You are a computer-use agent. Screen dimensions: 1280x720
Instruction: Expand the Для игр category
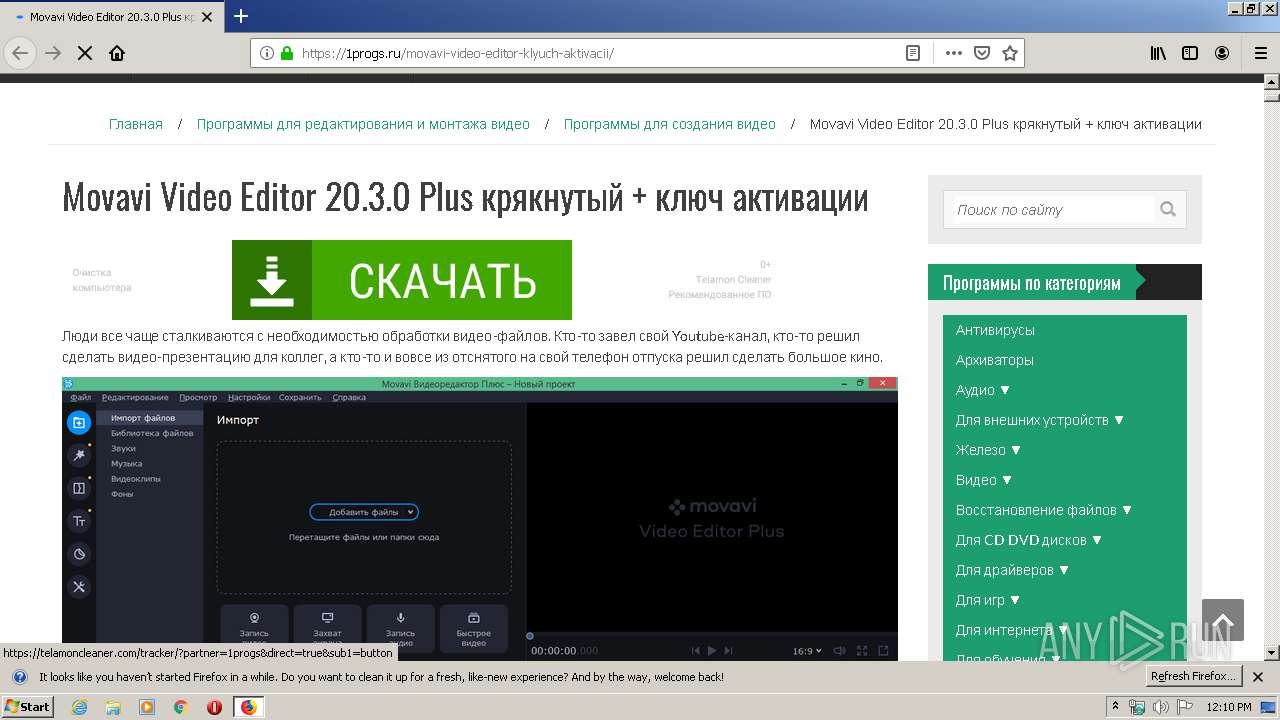point(988,600)
